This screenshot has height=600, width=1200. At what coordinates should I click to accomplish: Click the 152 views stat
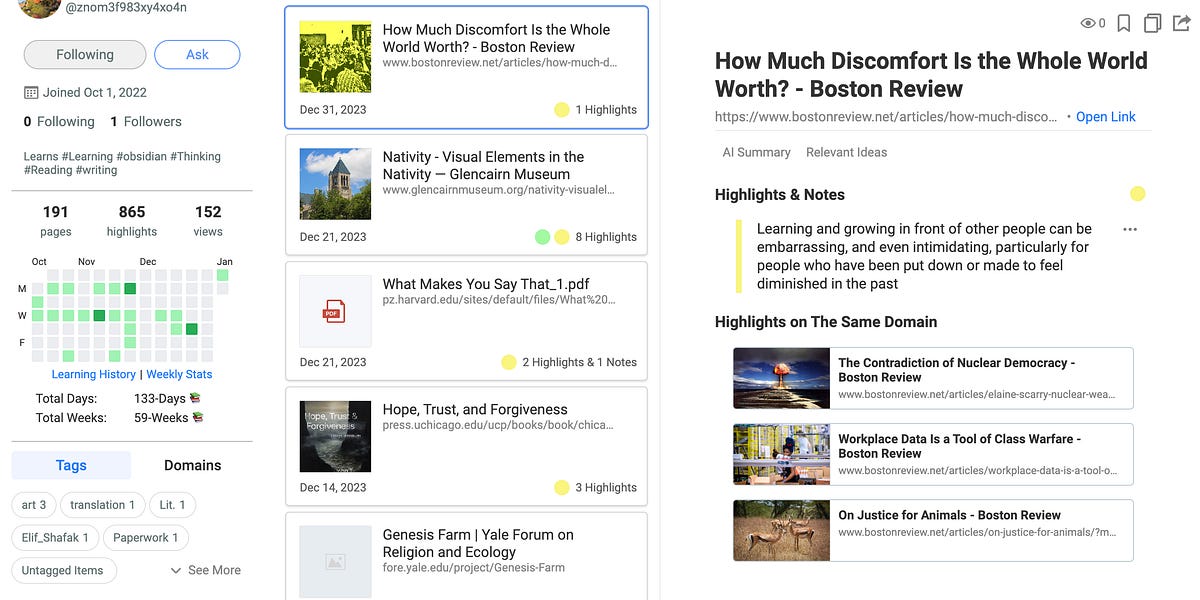coord(208,221)
